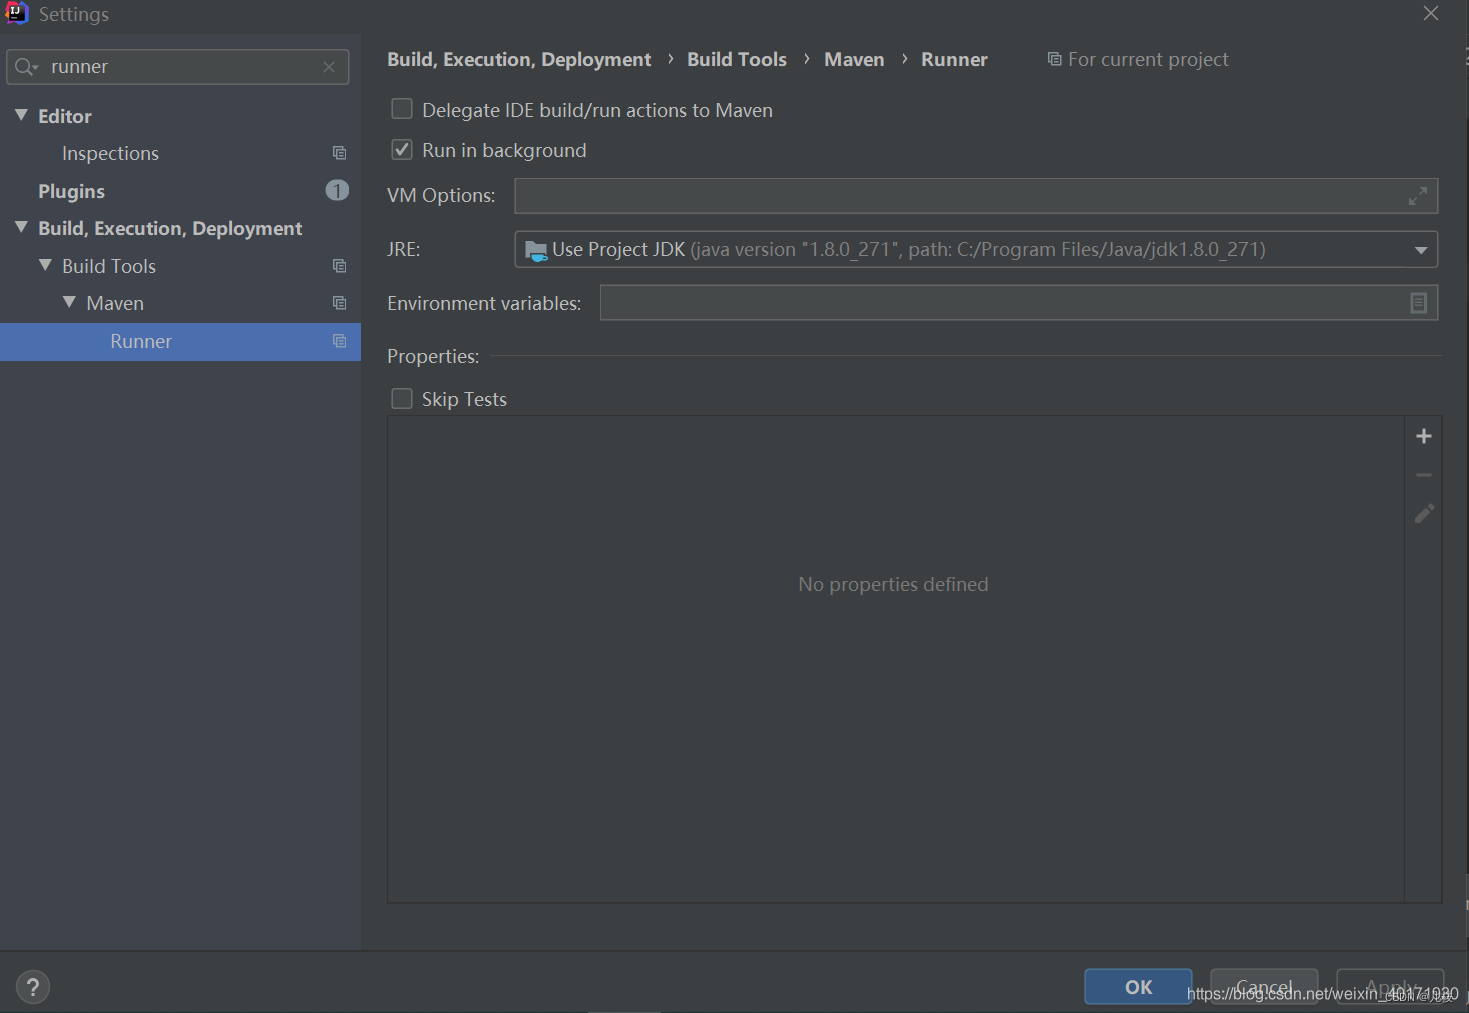Click the Cancel button
Viewport: 1469px width, 1013px height.
[x=1263, y=986]
